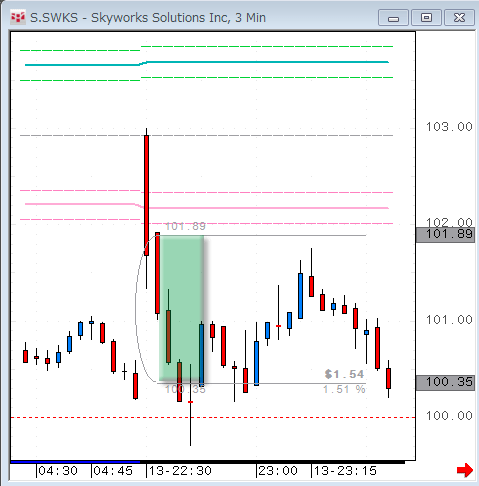Click the 23:00 time axis label

278,471
